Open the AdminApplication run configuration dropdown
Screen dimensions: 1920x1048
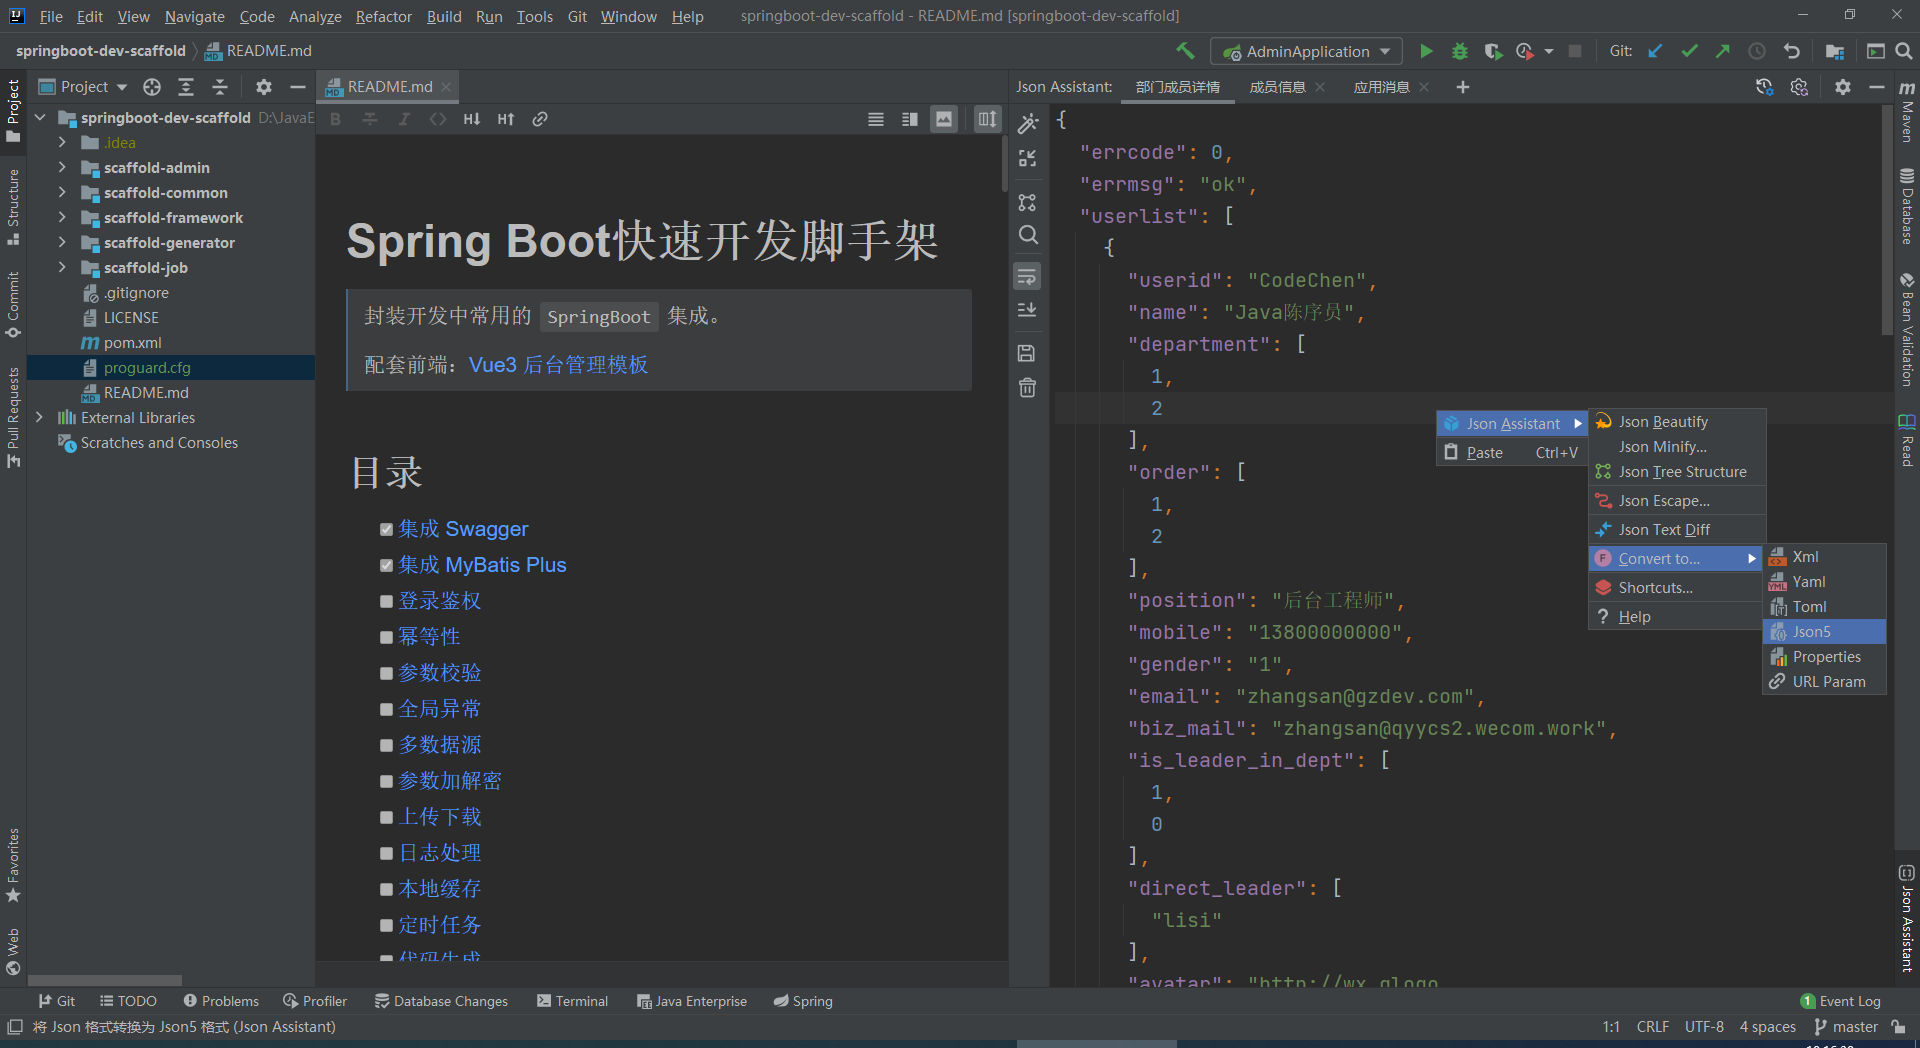click(1306, 51)
